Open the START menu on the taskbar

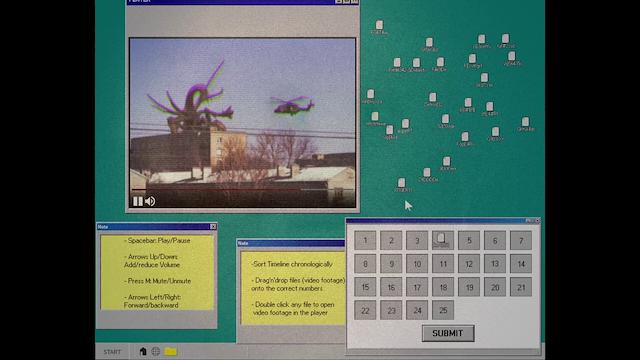(112, 351)
